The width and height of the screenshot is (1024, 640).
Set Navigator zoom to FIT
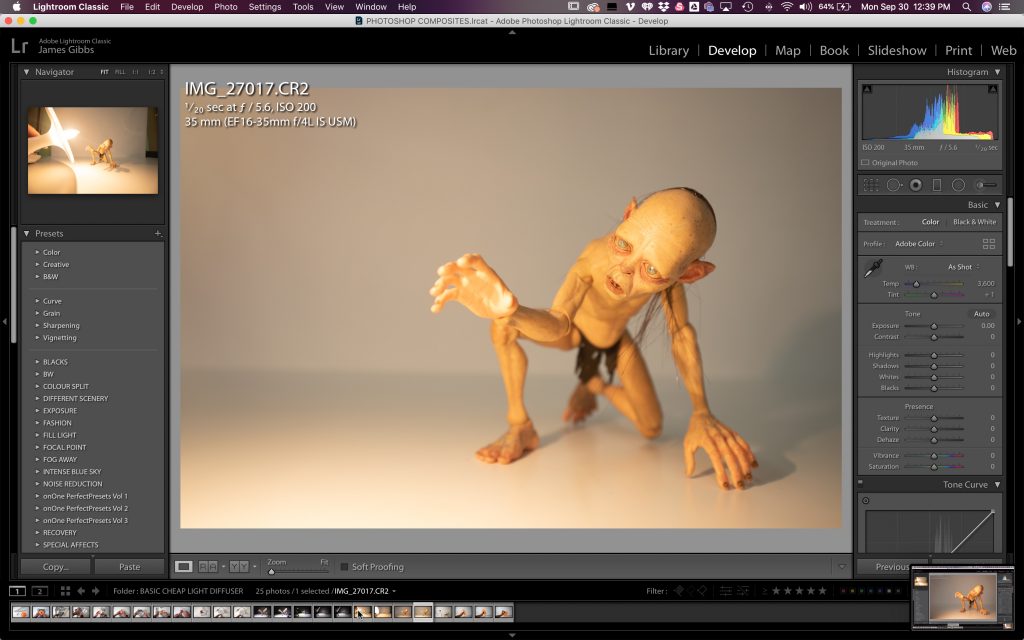click(x=104, y=72)
